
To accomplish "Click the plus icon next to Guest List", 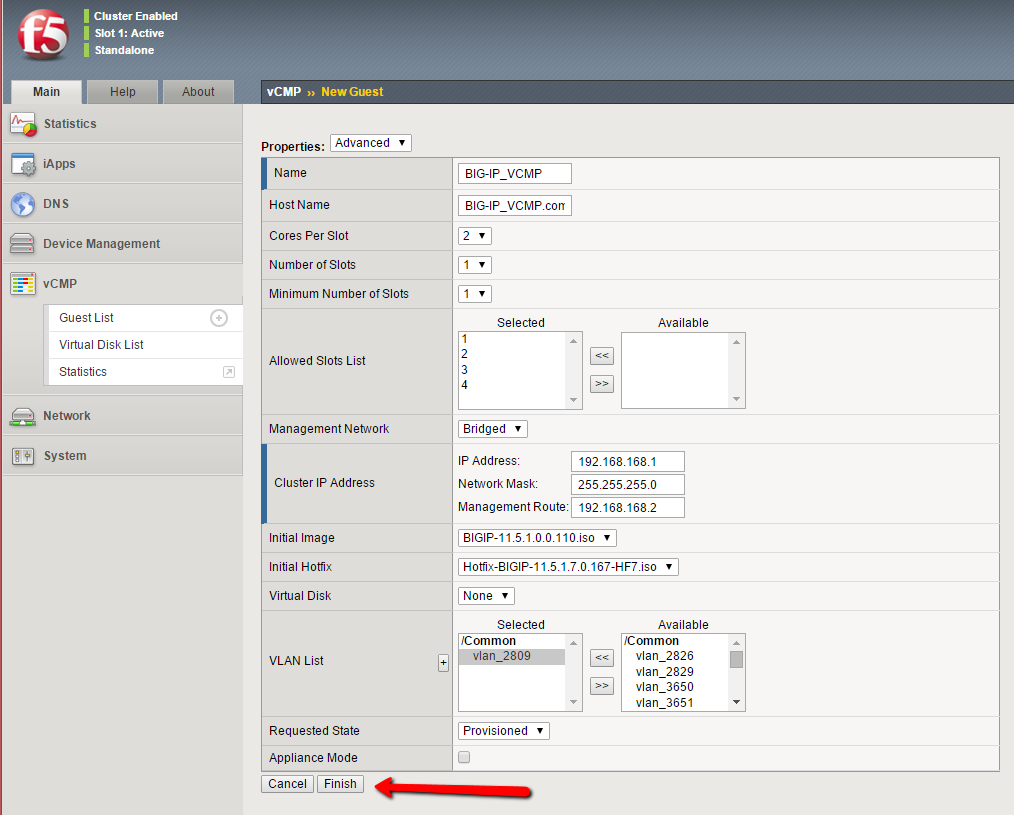I will coord(219,318).
